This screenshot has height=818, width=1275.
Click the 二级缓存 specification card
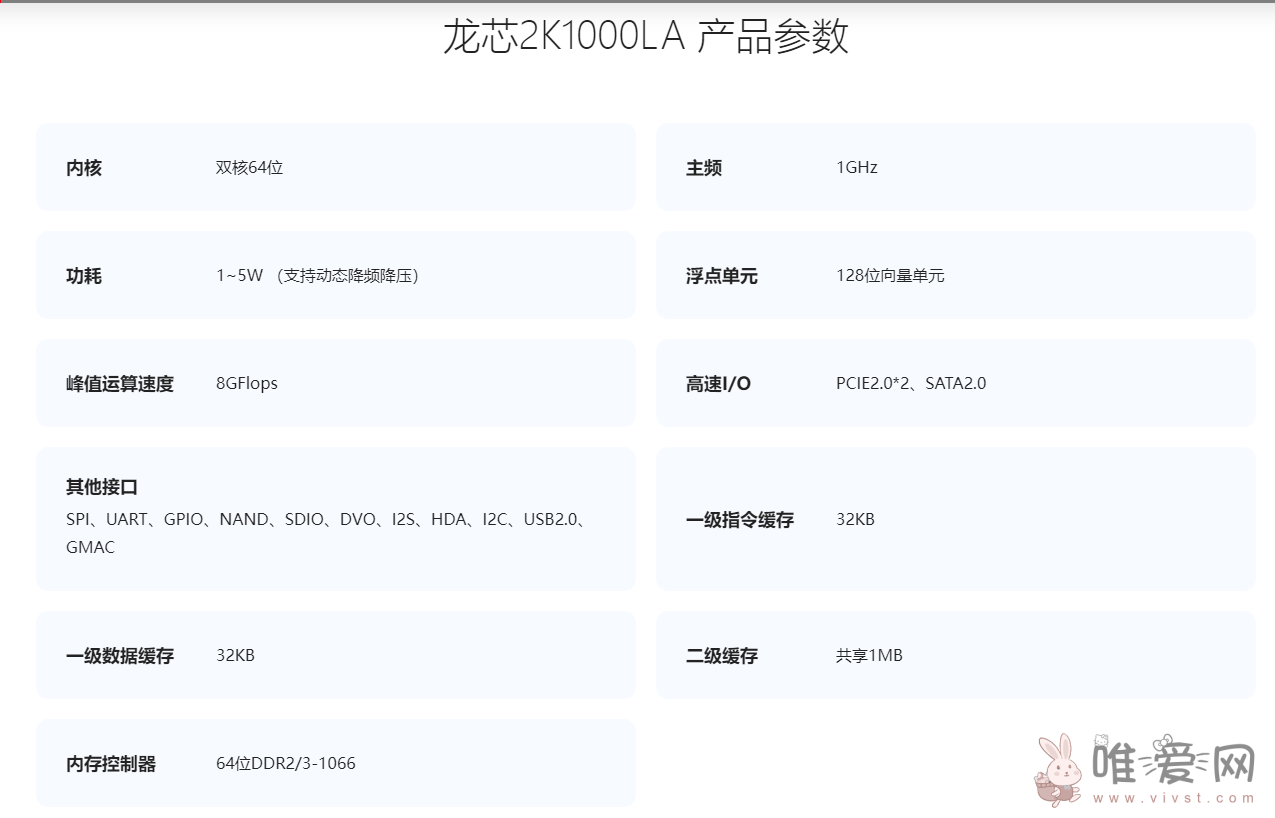(955, 655)
